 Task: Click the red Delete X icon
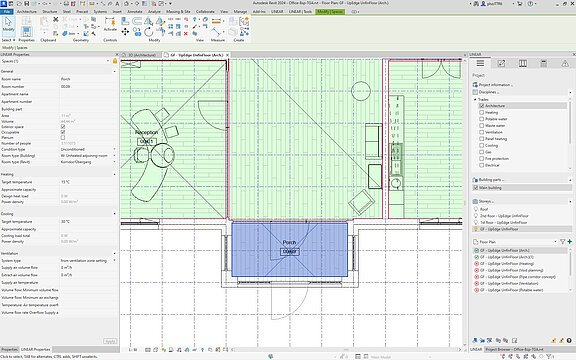click(186, 33)
